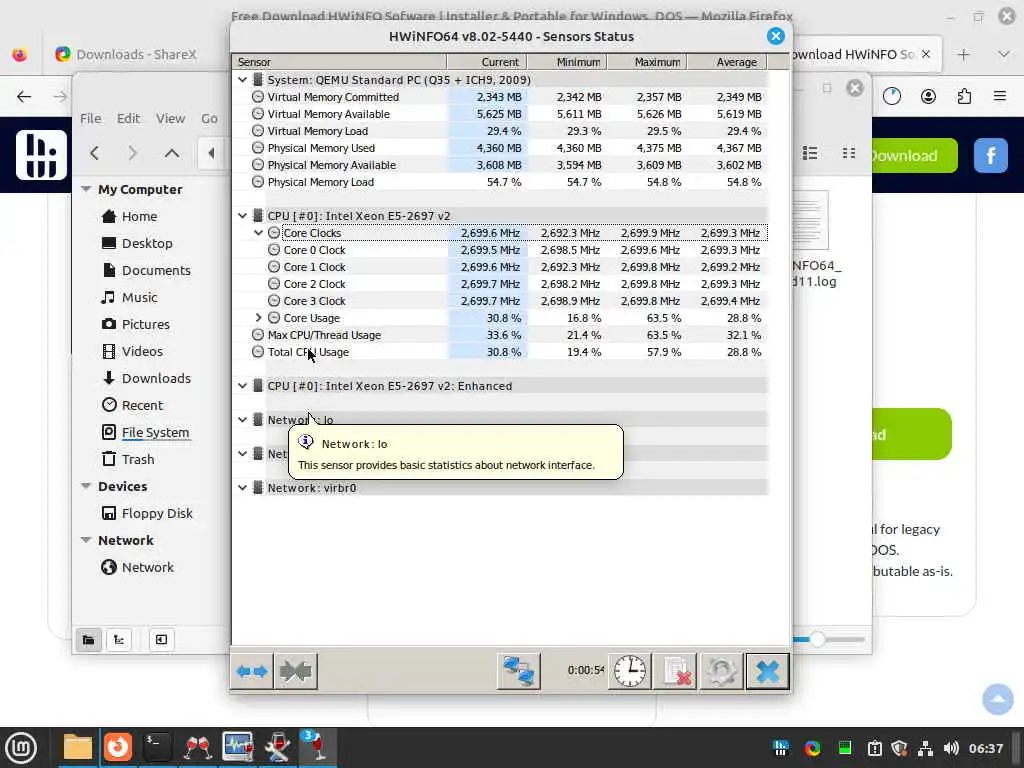
Task: Open the network remote monitoring icon in HWiNFO
Action: (519, 671)
